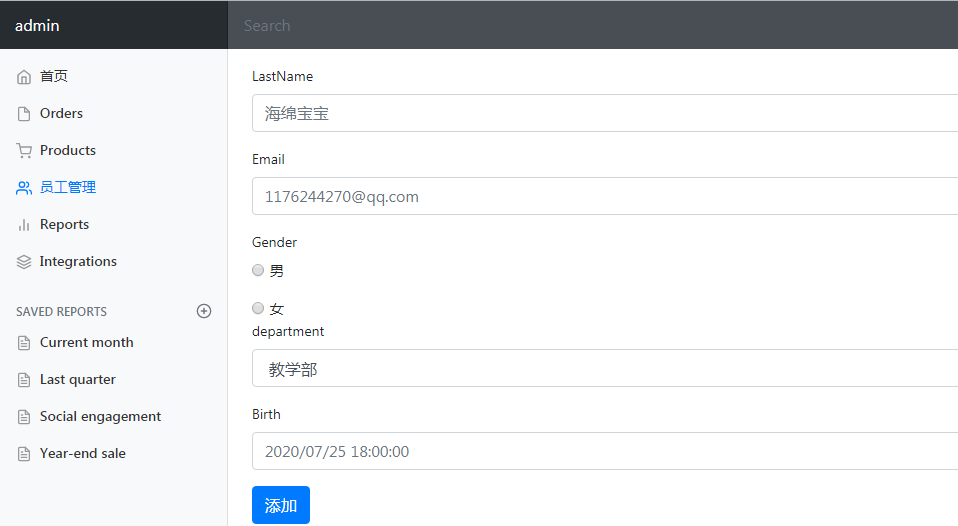Select the 男 gender radio button

[258, 270]
